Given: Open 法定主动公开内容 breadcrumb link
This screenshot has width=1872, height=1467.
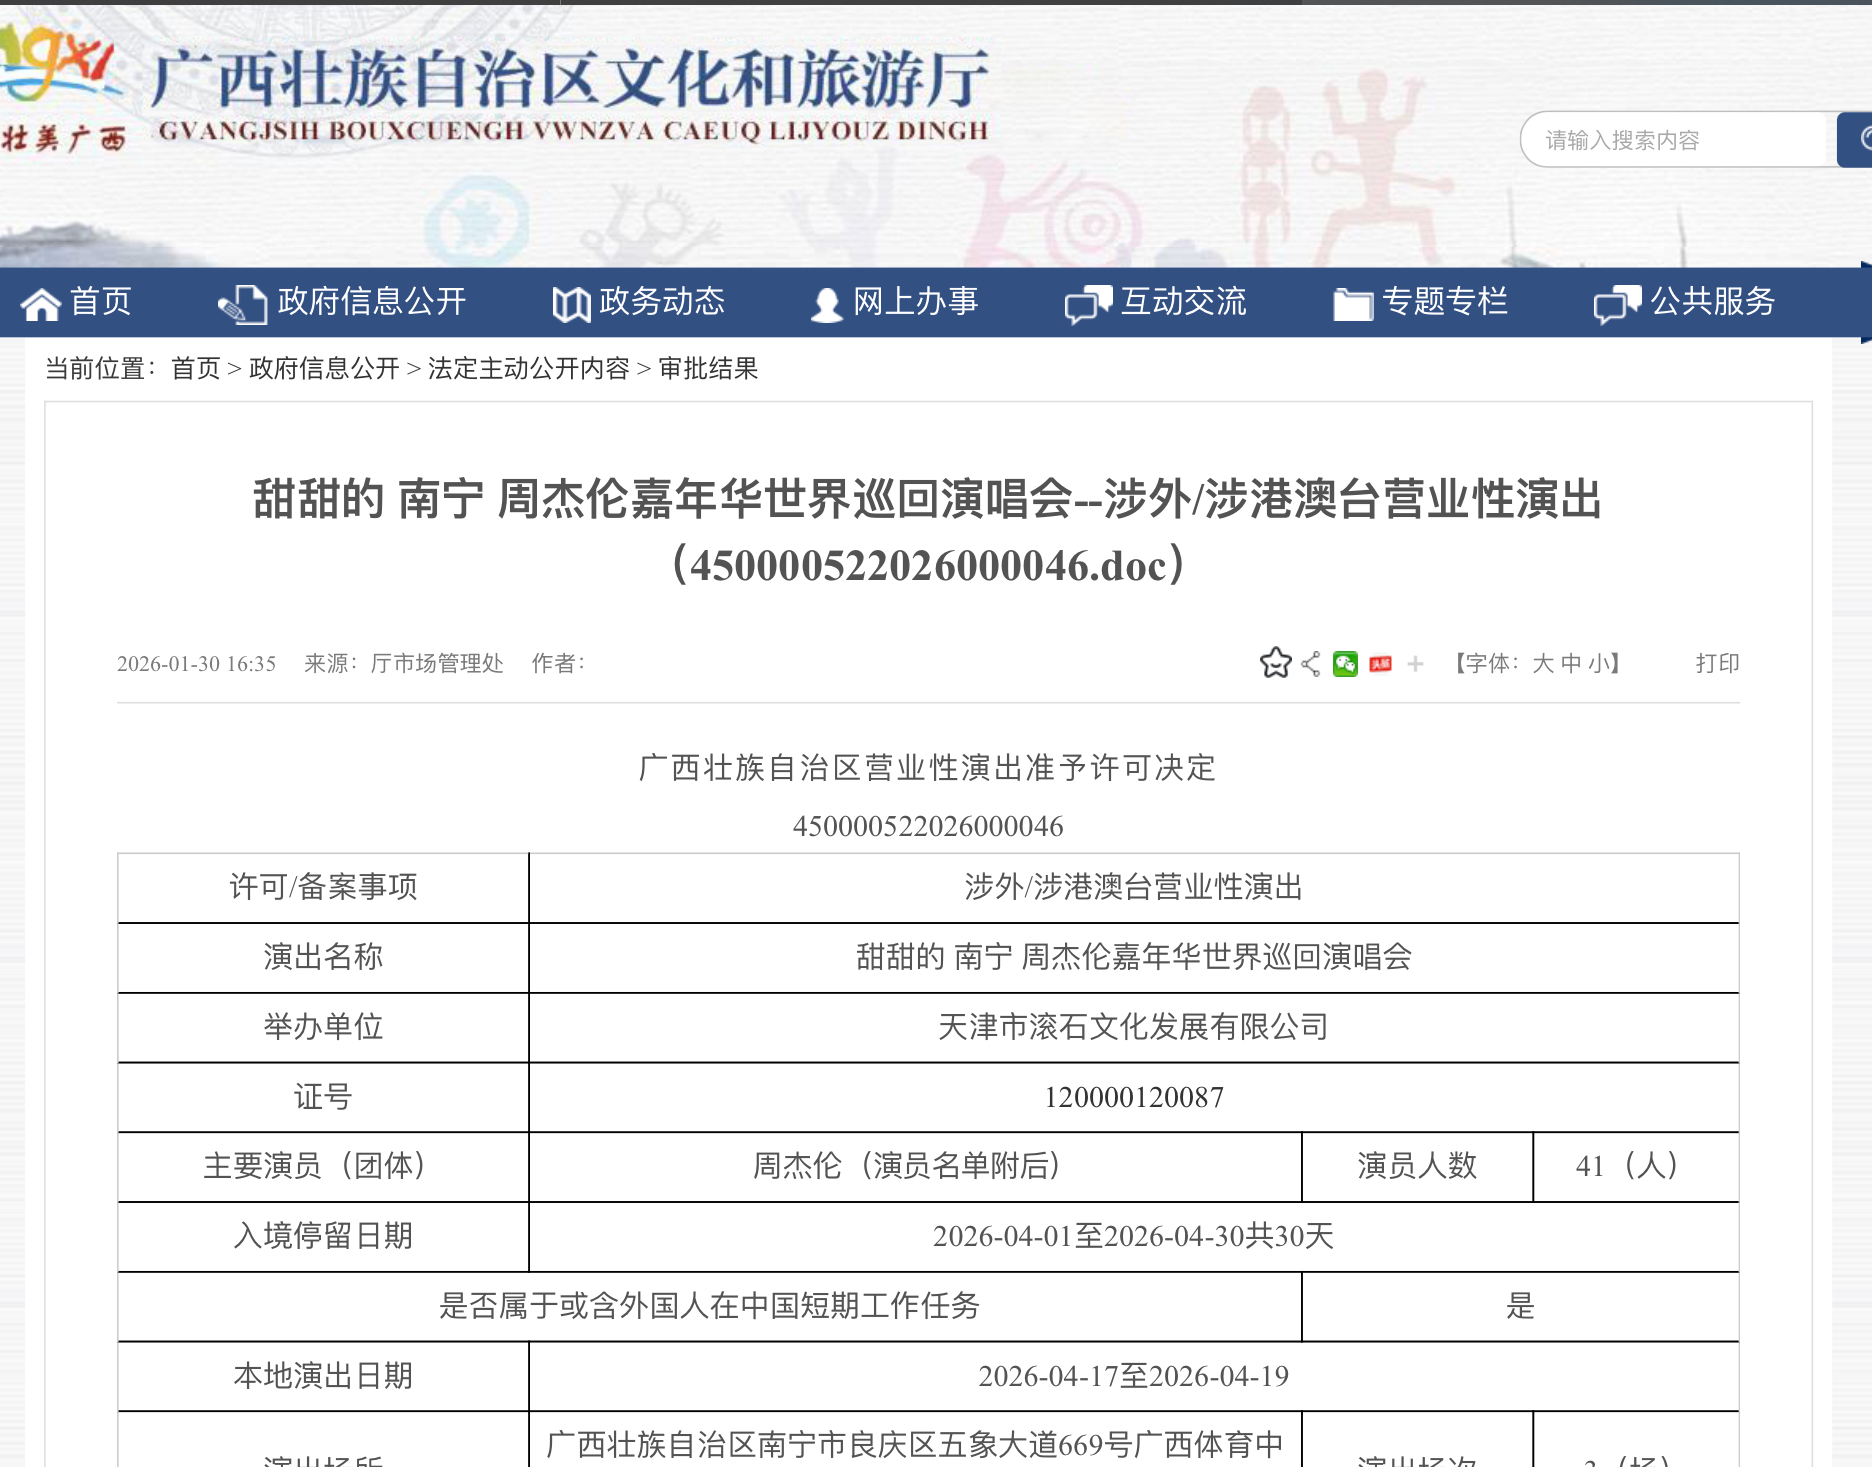Looking at the screenshot, I should click(529, 369).
